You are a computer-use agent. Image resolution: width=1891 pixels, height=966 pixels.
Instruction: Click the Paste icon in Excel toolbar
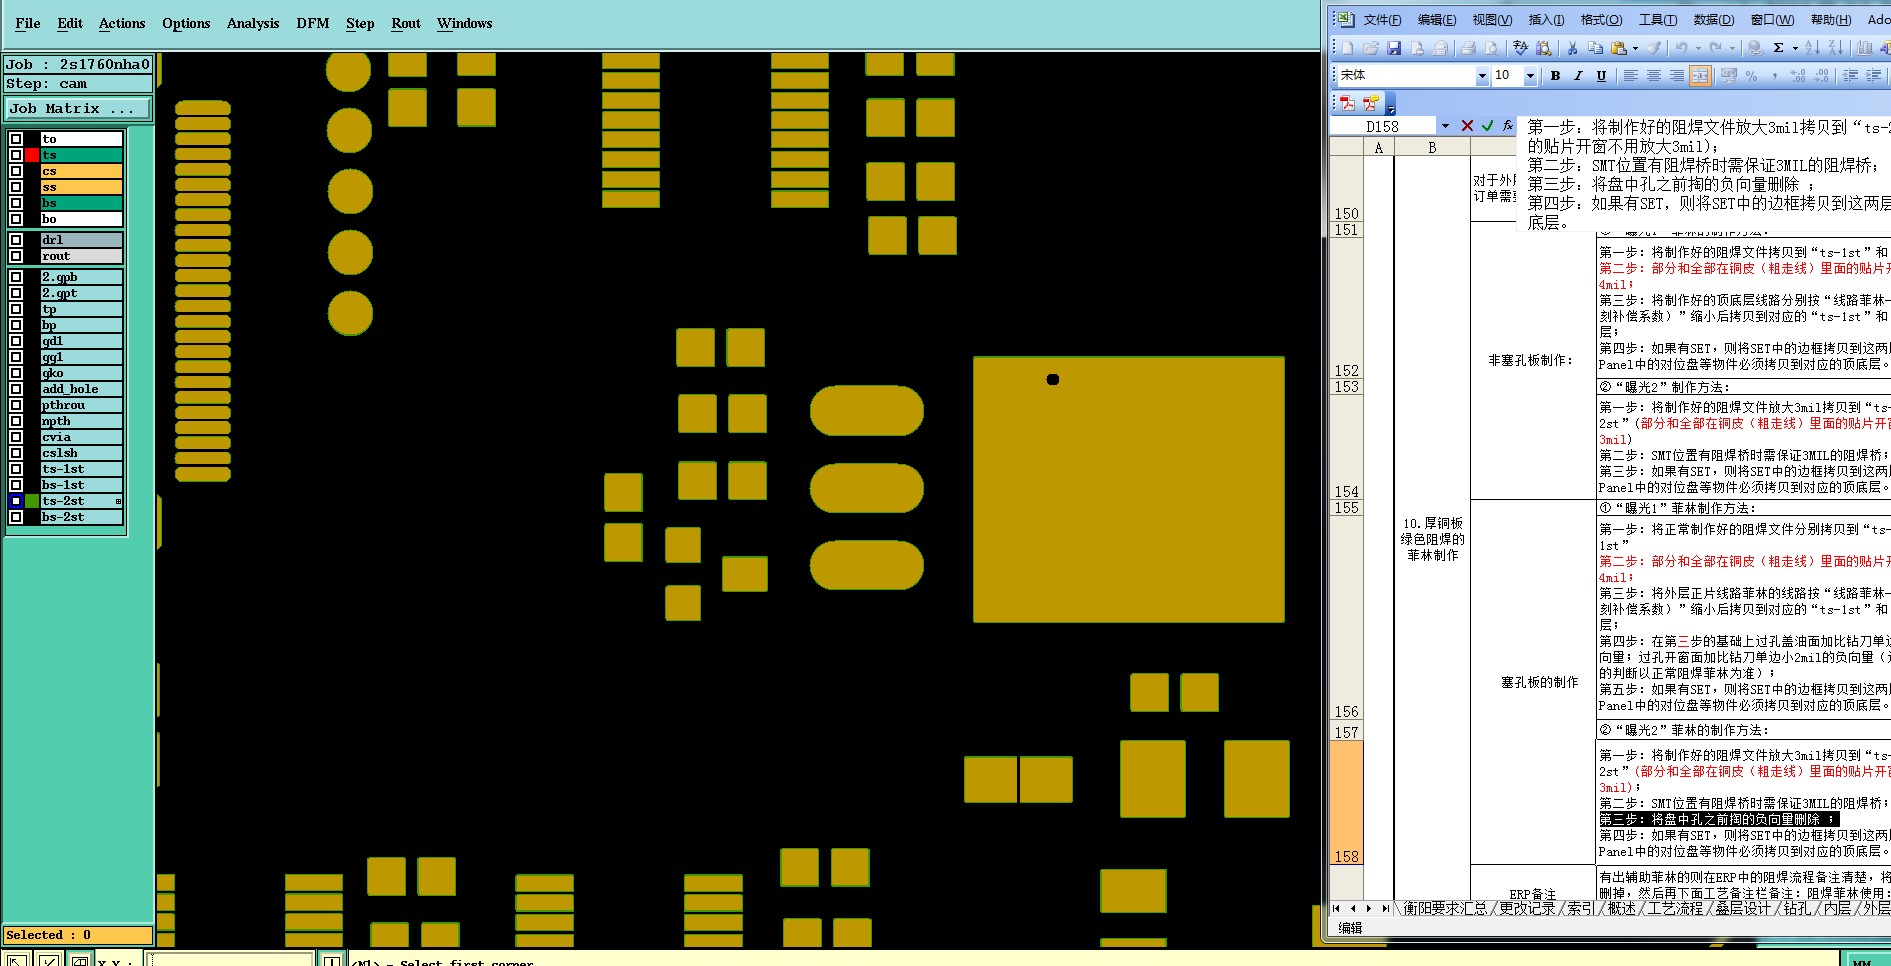coord(1618,48)
